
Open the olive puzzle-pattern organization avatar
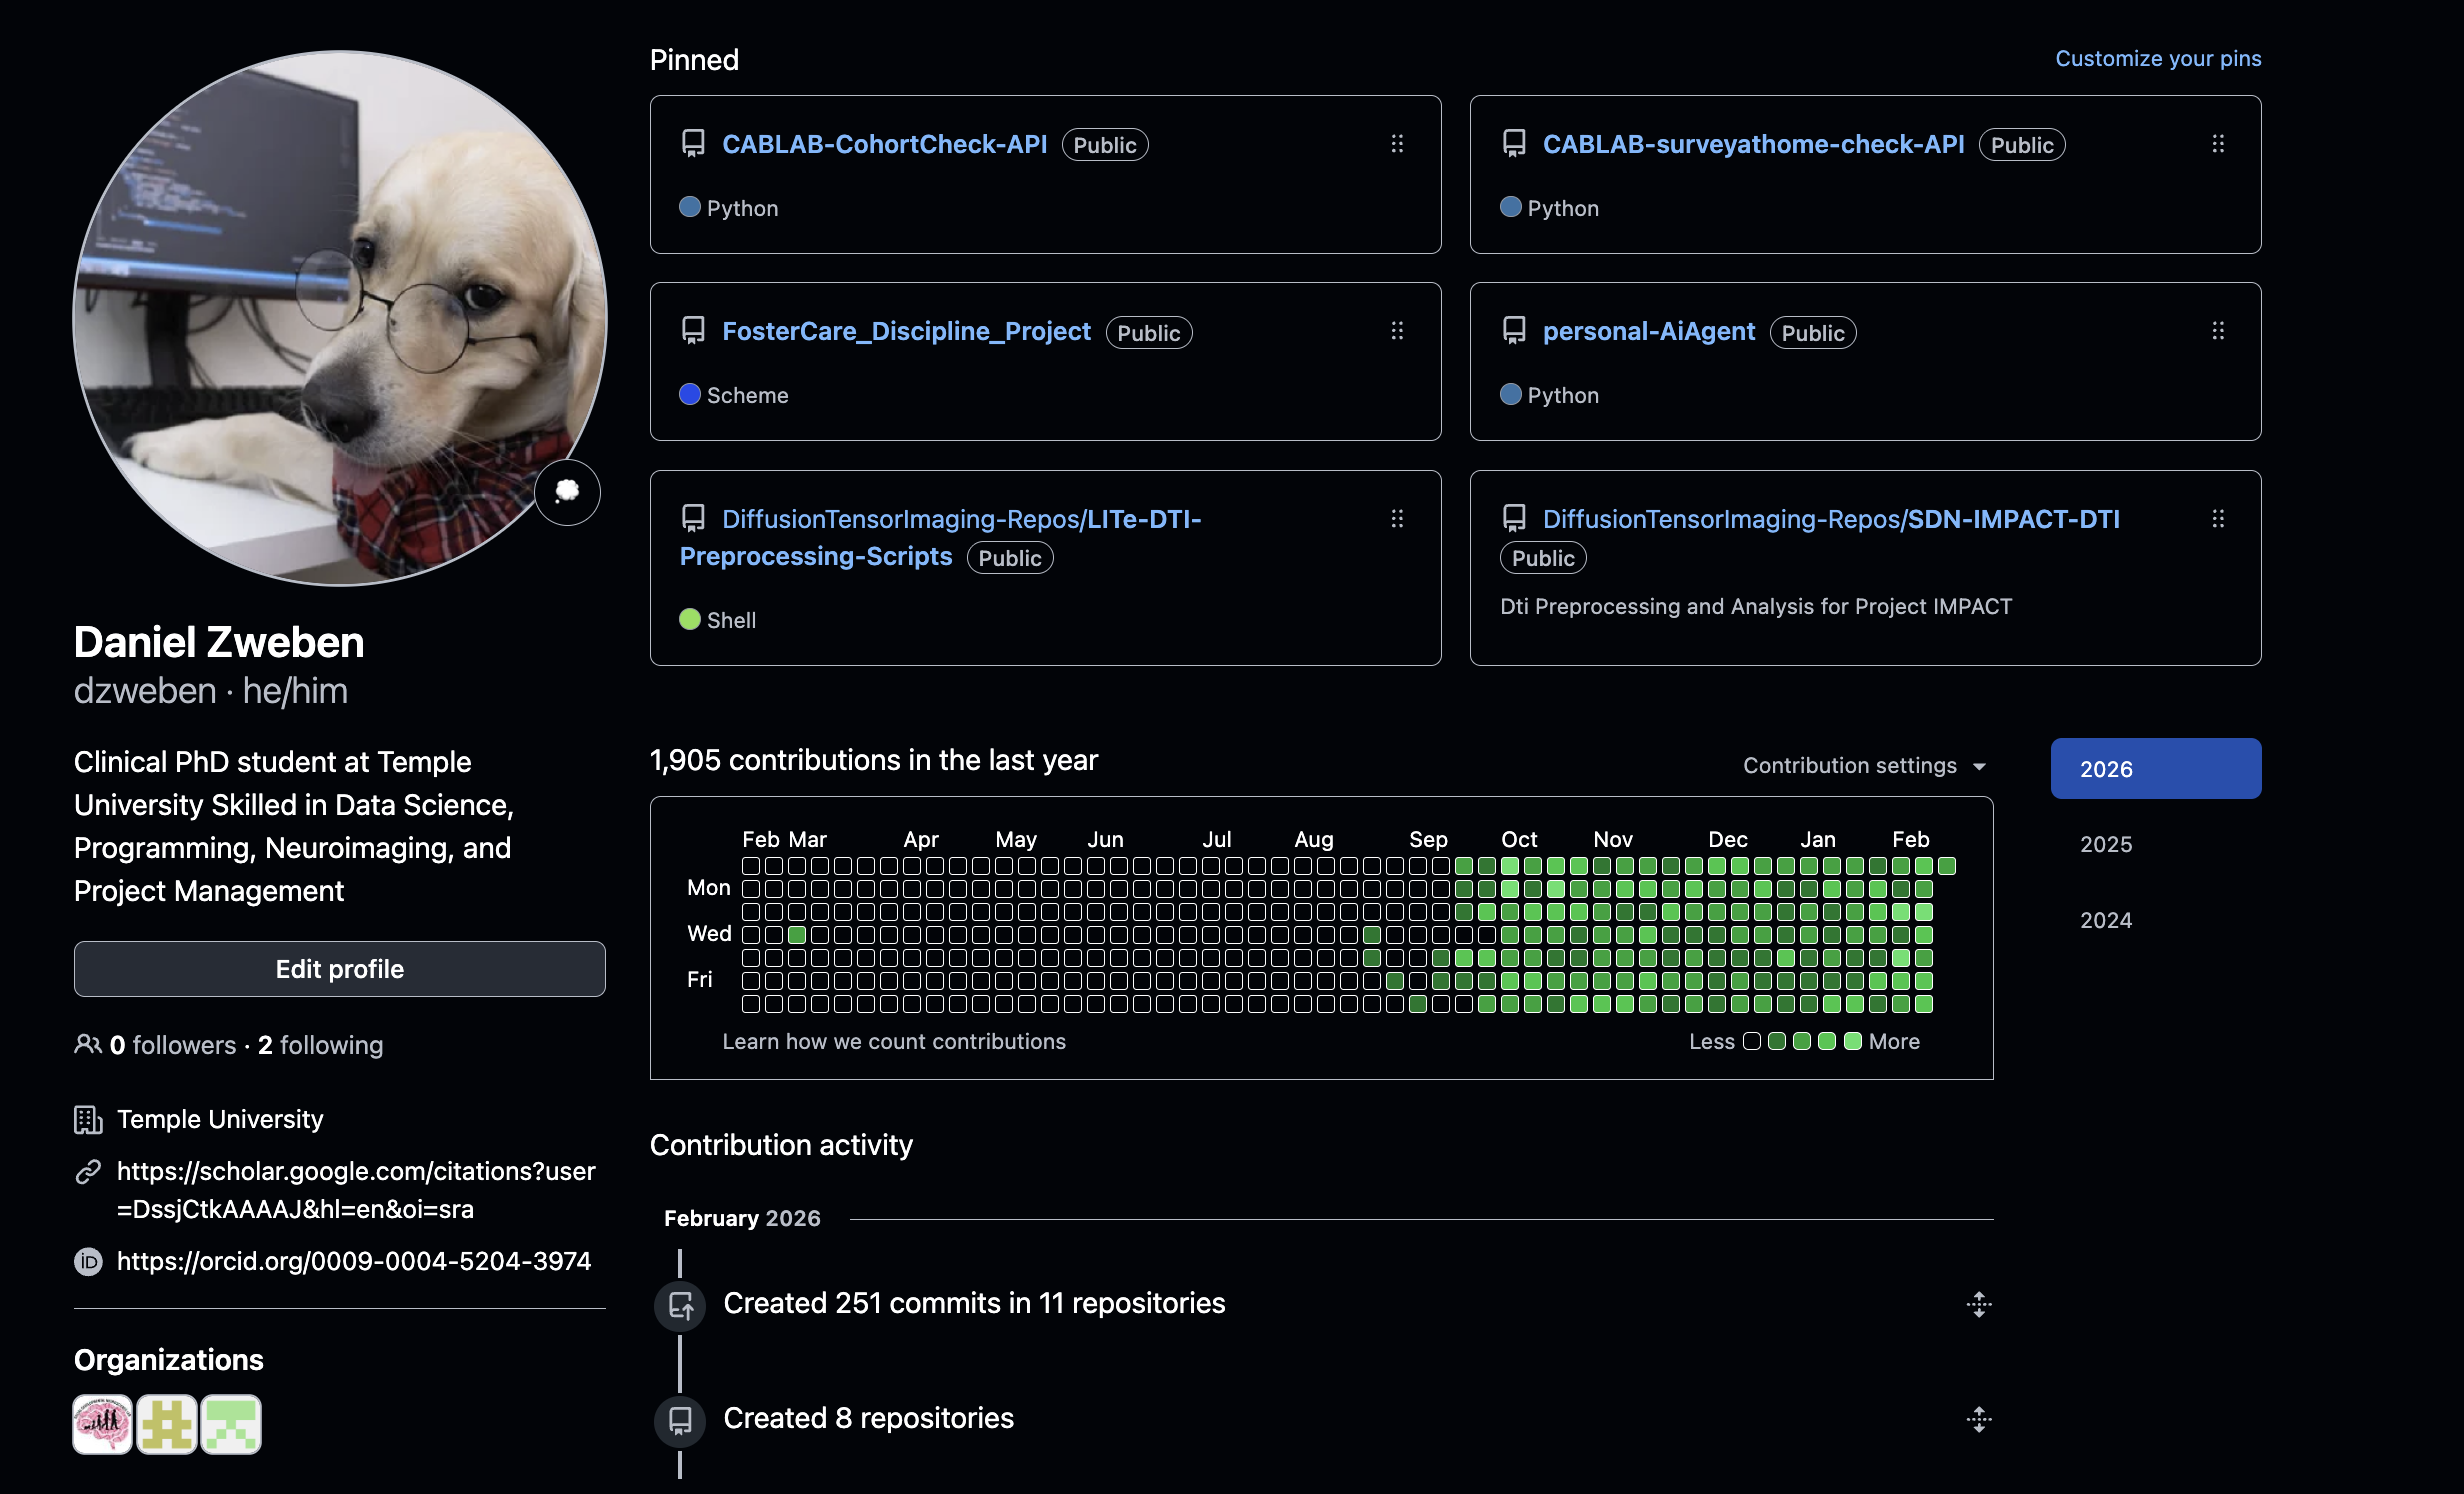coord(166,1423)
